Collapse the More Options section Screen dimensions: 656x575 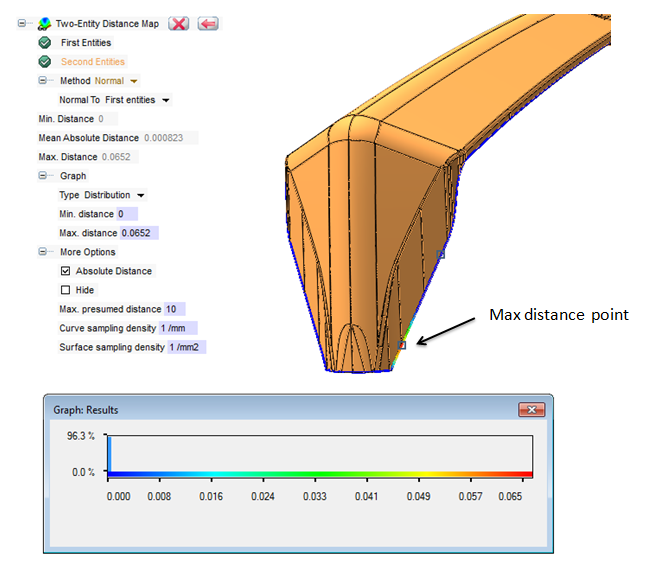click(x=43, y=252)
